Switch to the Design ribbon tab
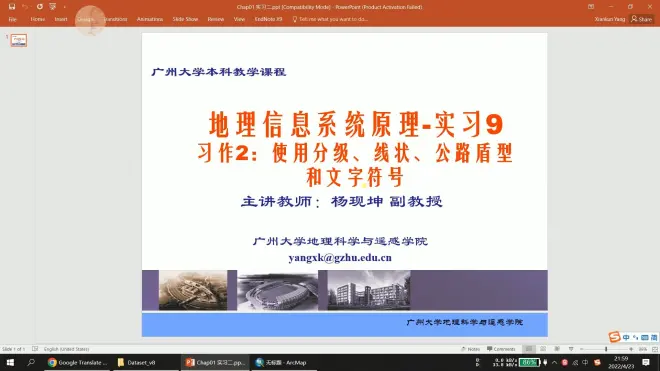Image resolution: width=660 pixels, height=371 pixels. pos(85,19)
